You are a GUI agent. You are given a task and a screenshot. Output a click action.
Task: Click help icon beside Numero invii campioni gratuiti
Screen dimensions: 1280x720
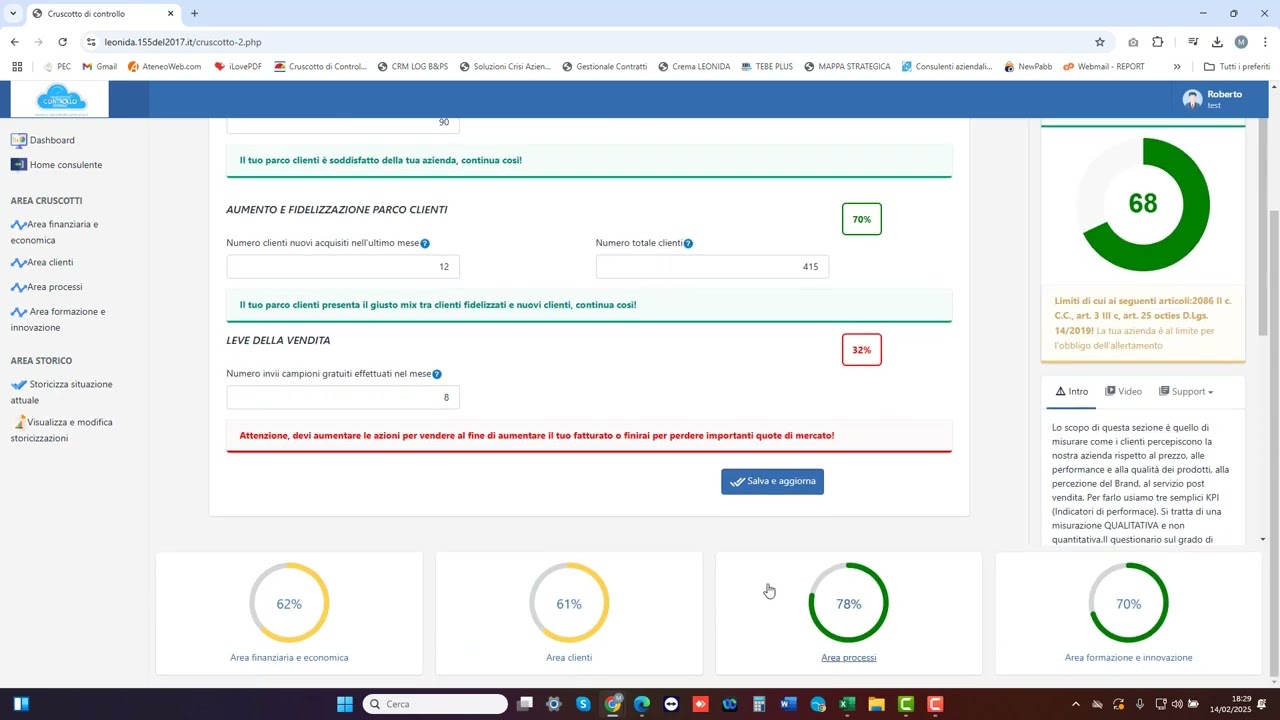point(437,374)
